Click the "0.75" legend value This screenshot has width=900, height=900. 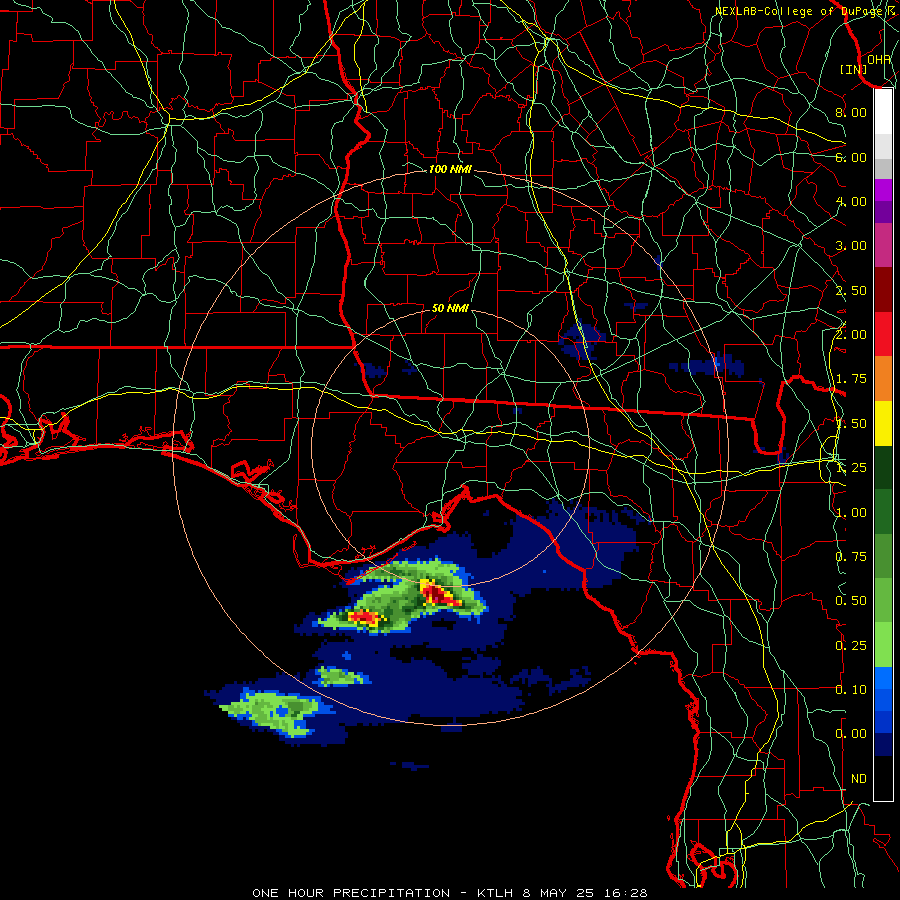(x=851, y=557)
